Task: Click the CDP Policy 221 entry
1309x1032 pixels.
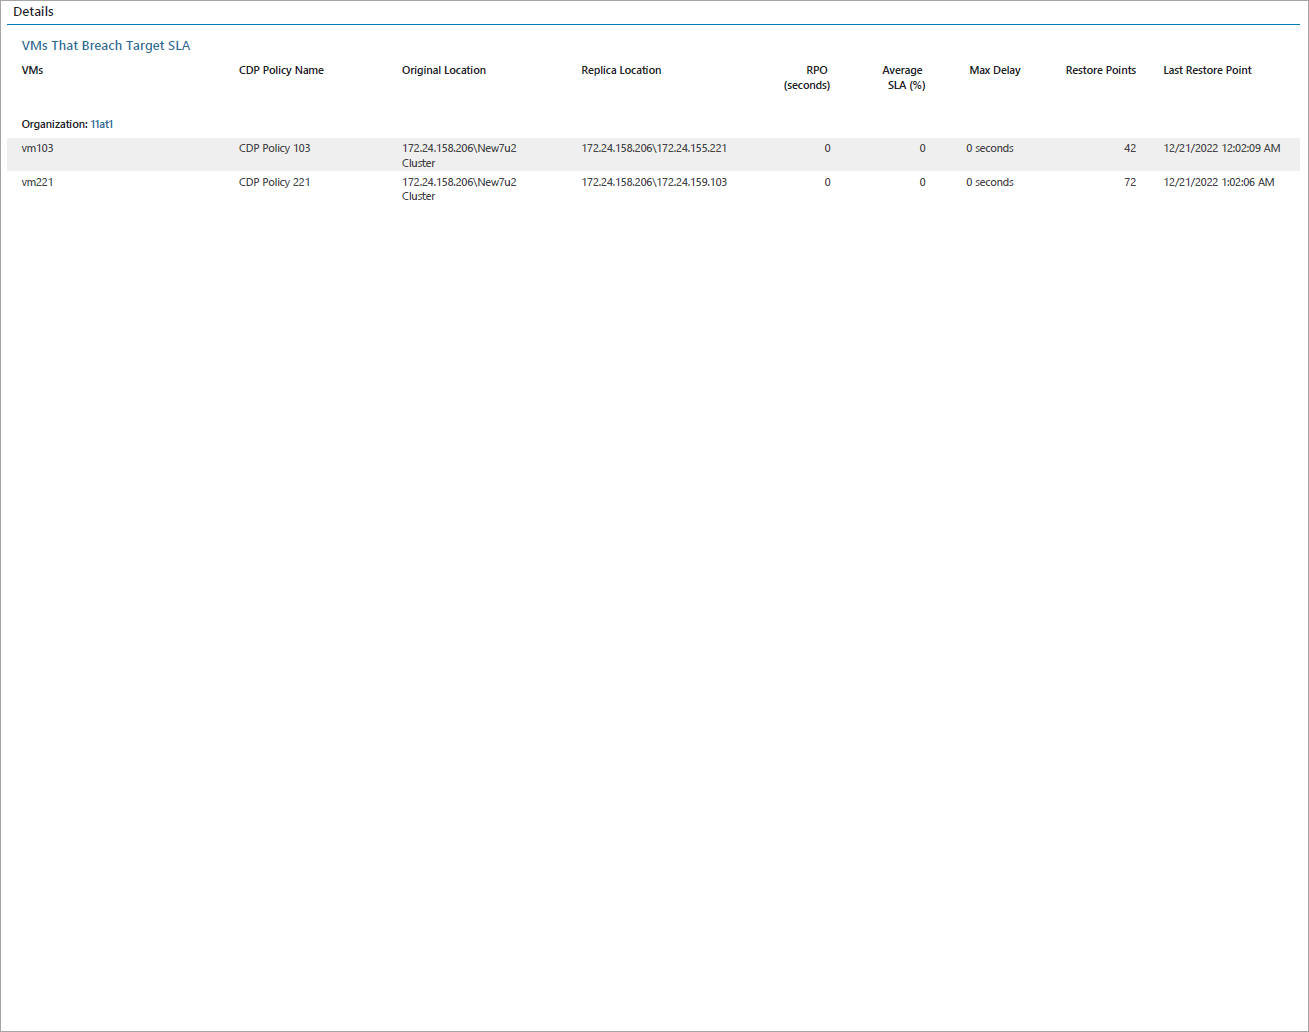Action: (274, 182)
